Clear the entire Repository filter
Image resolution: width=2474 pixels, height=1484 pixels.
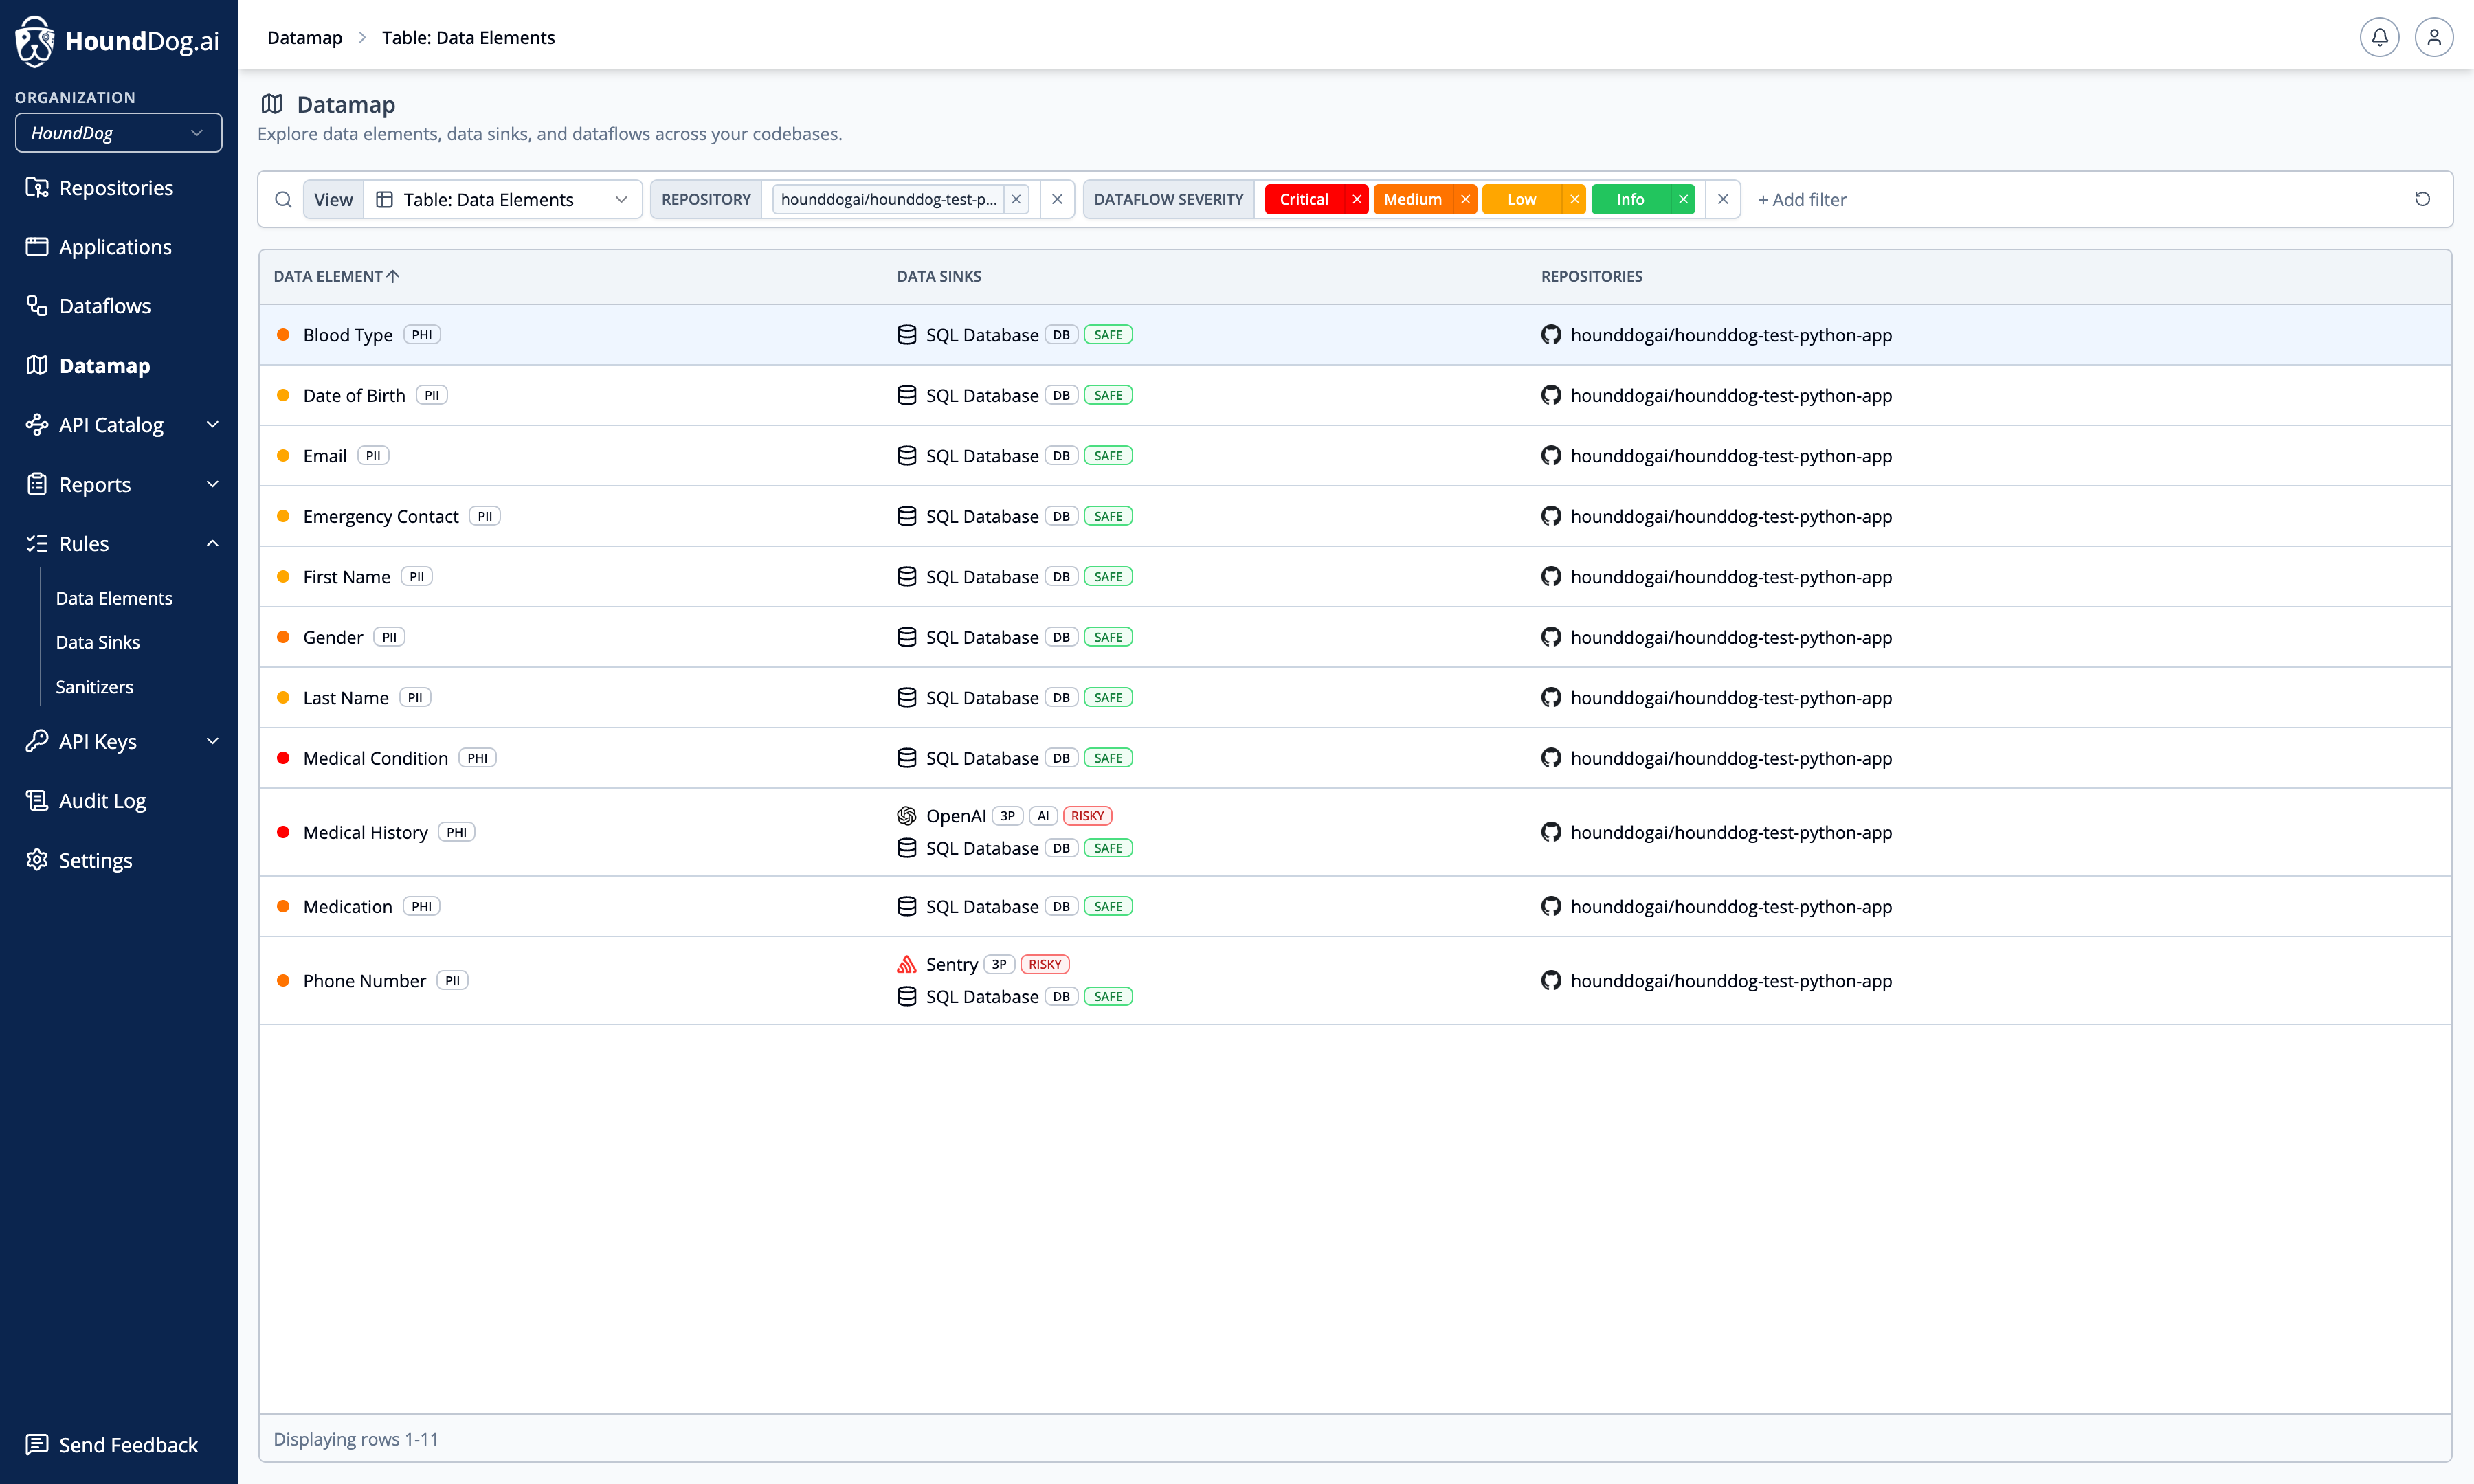tap(1057, 199)
